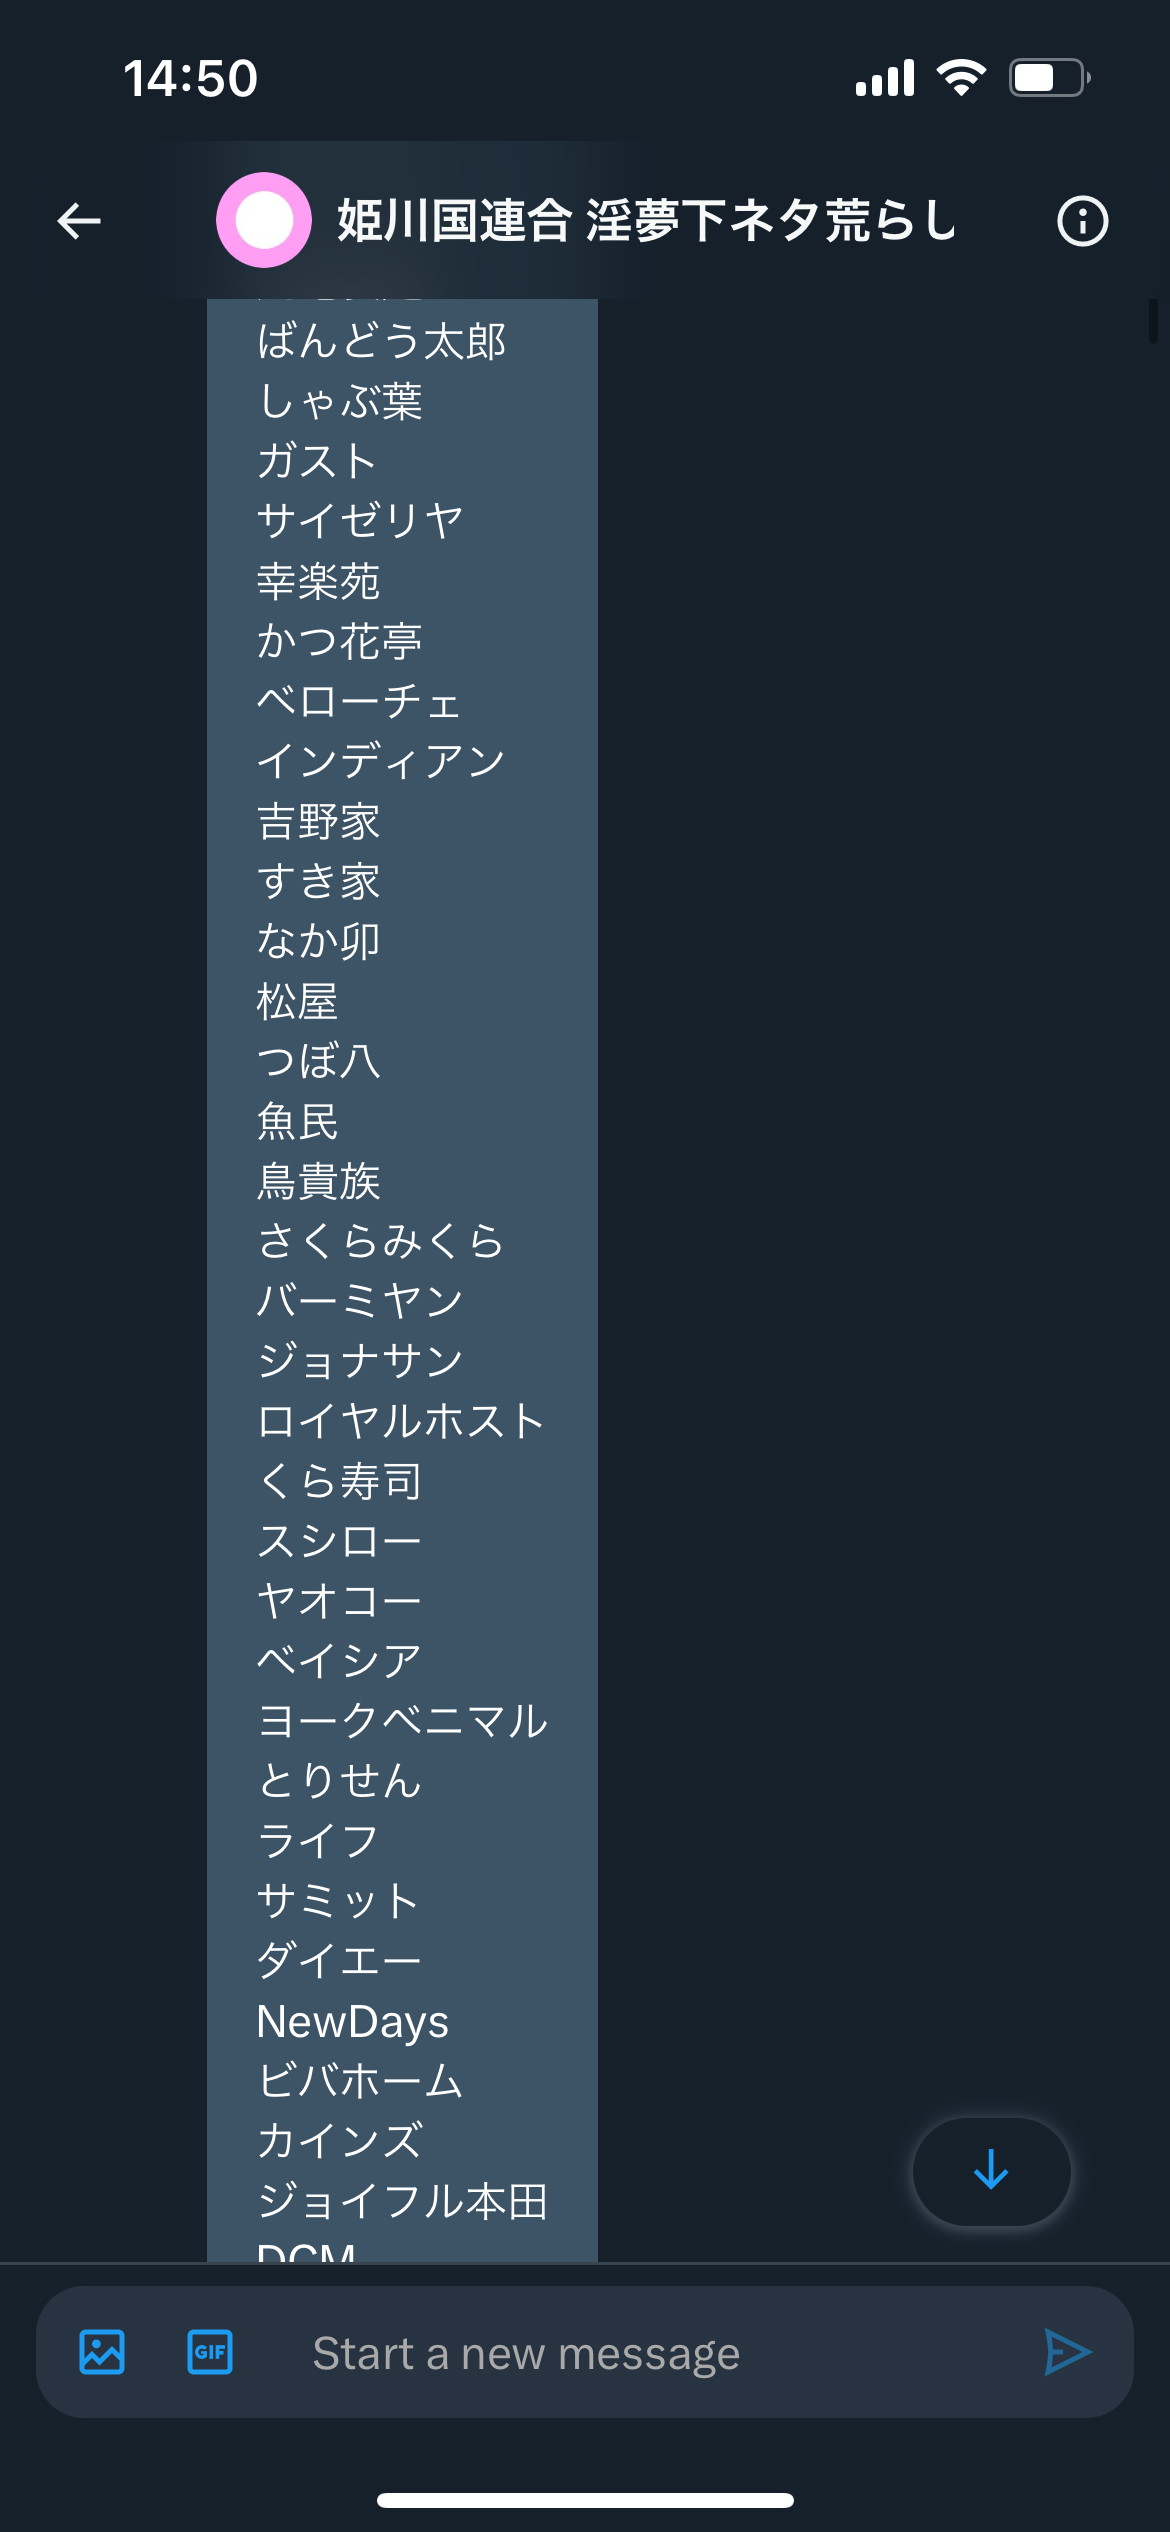Send message with paper plane icon
The height and width of the screenshot is (2532, 1170).
pos(1067,2352)
